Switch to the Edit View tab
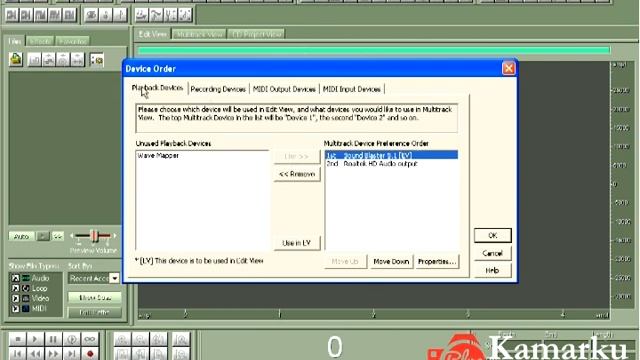This screenshot has height=360, width=640. (153, 34)
